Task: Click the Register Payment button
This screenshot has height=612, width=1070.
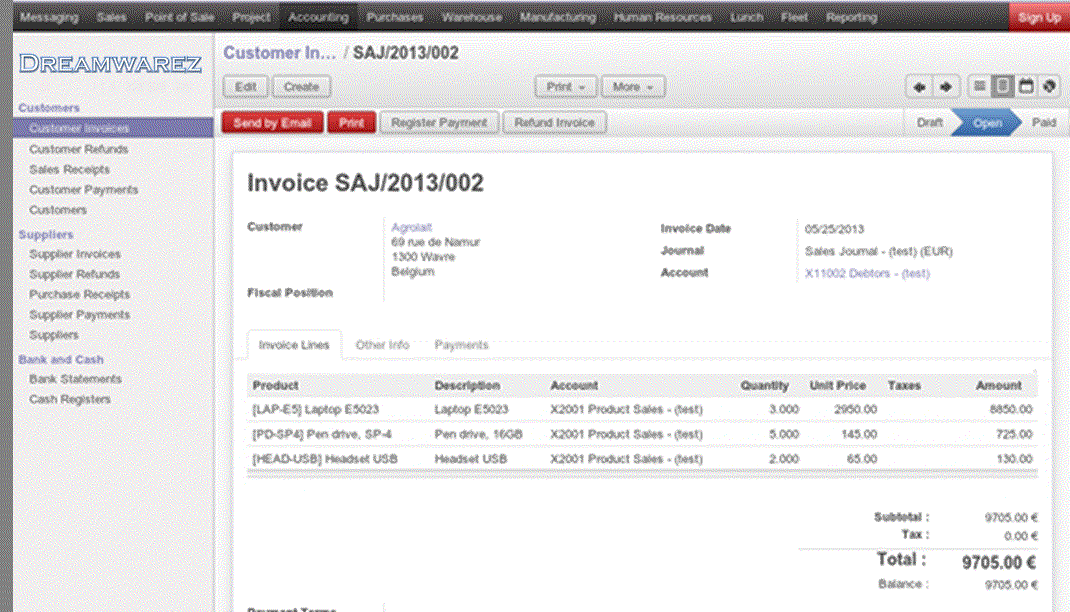Action: 438,122
